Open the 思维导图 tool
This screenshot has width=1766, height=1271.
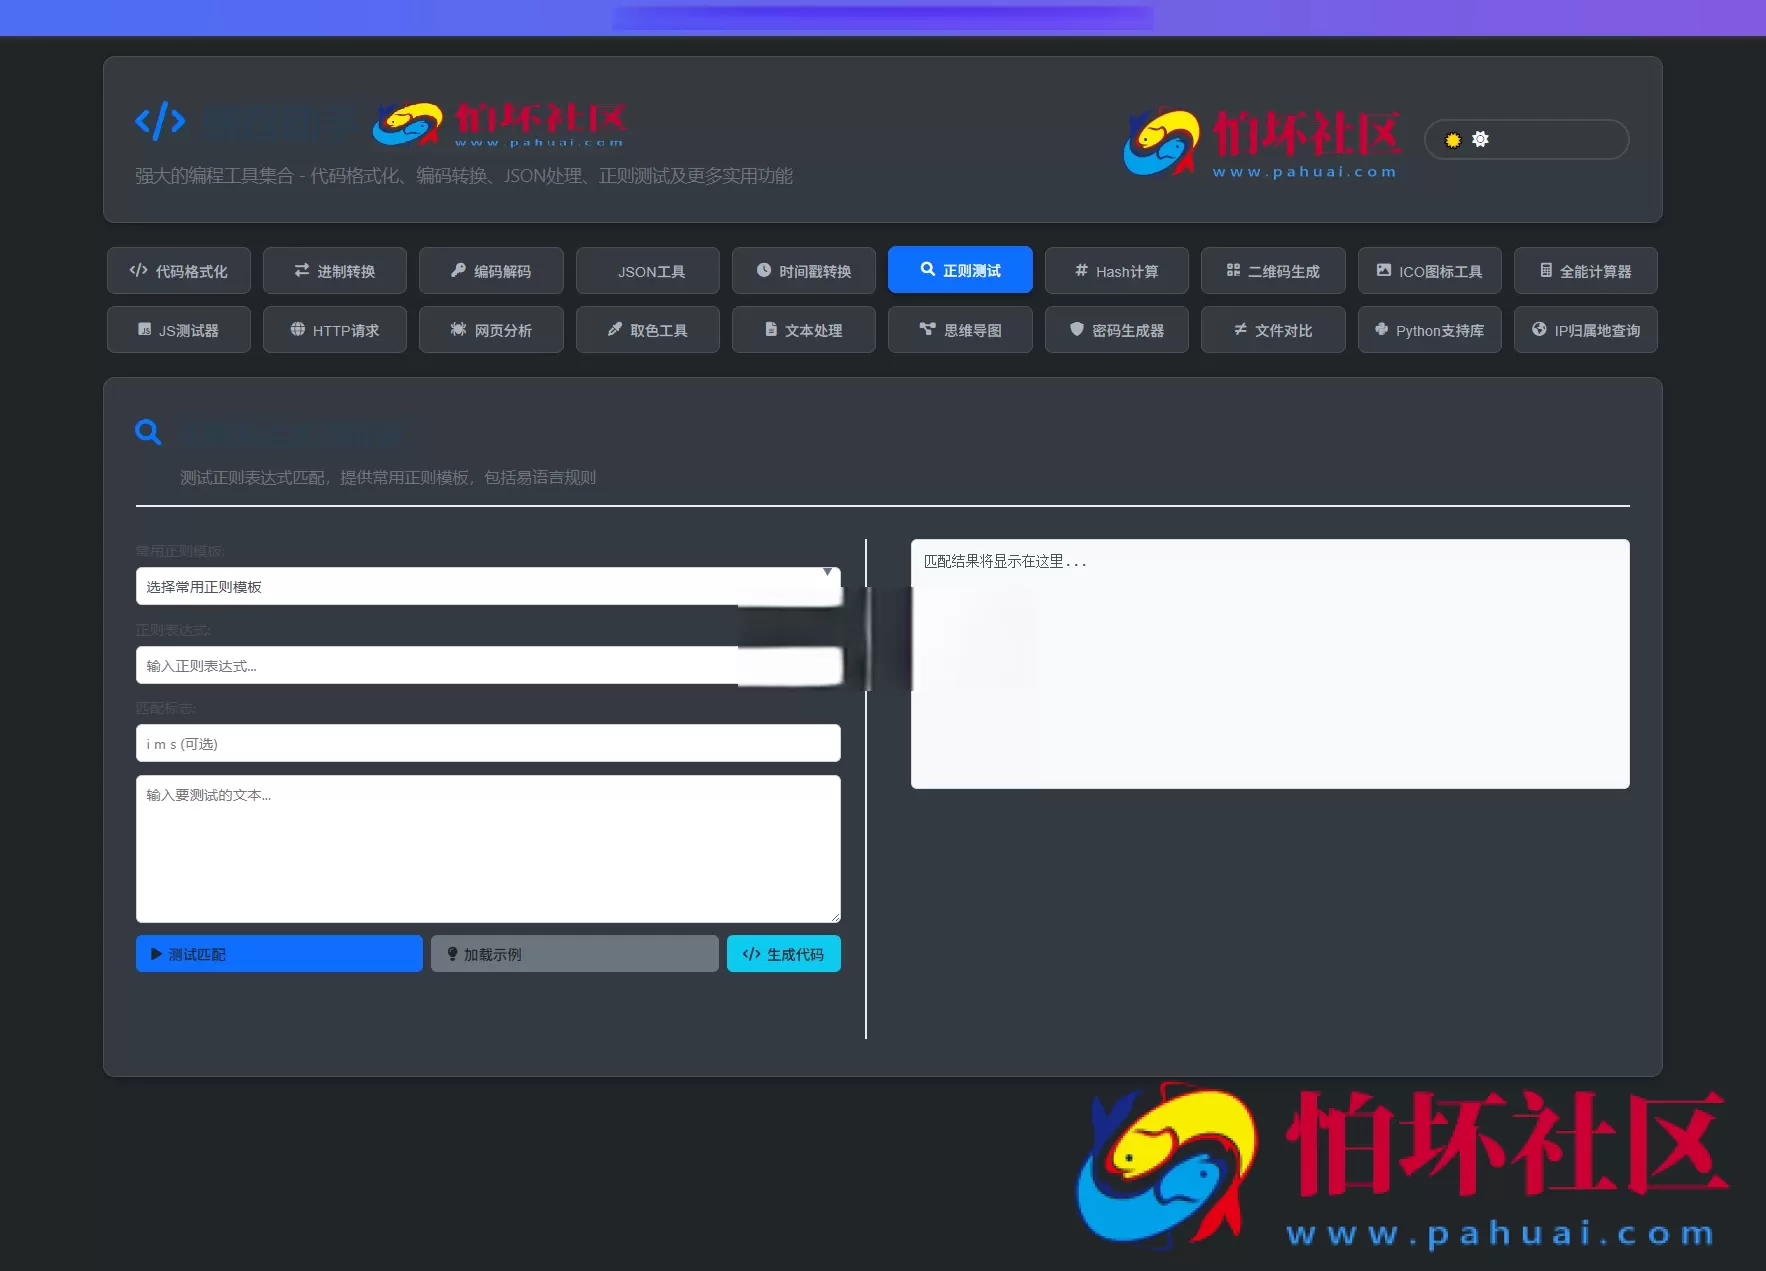point(958,330)
